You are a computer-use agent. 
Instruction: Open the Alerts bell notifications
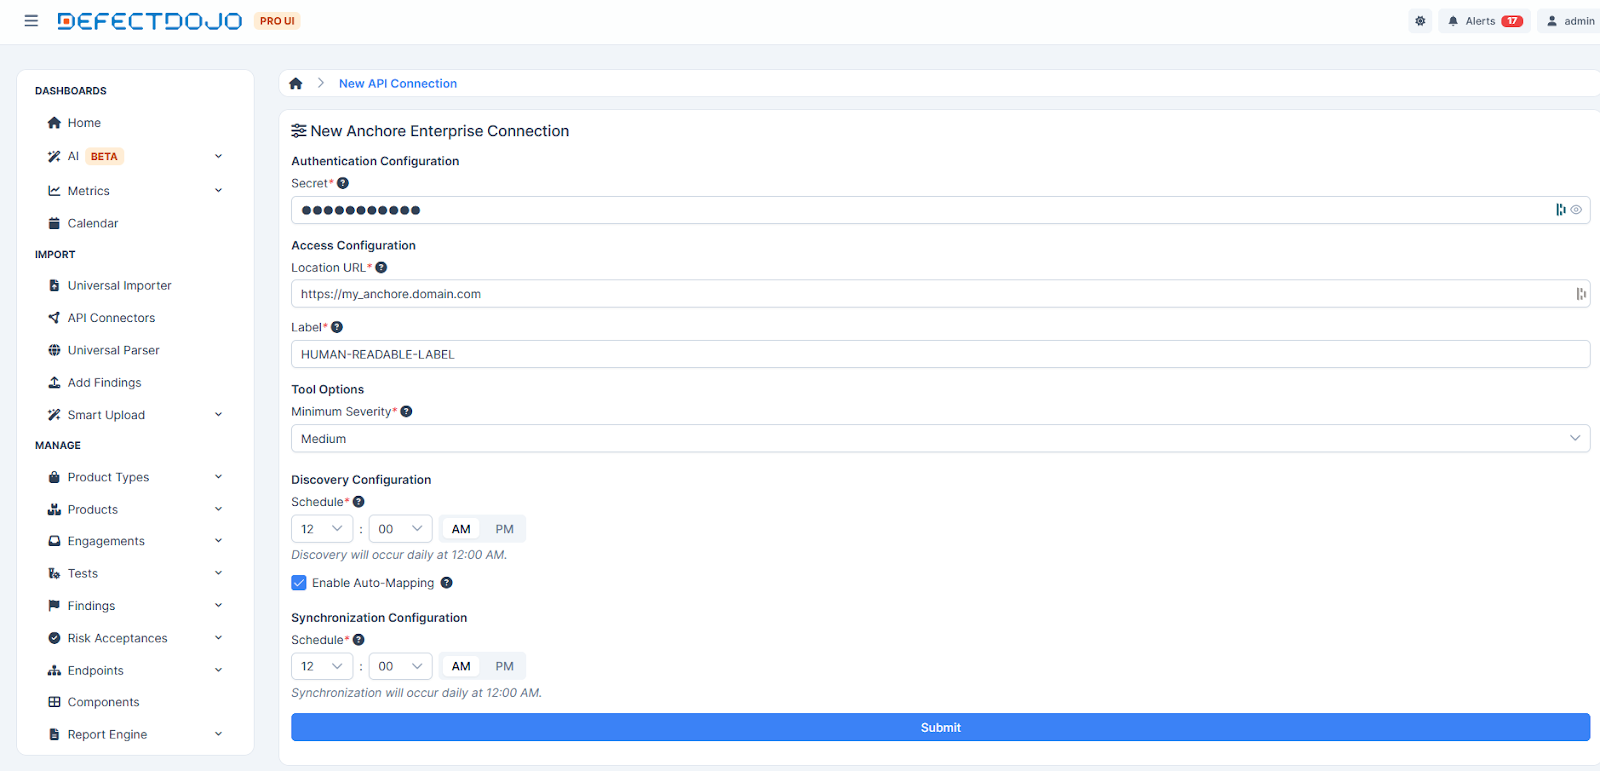(1485, 21)
